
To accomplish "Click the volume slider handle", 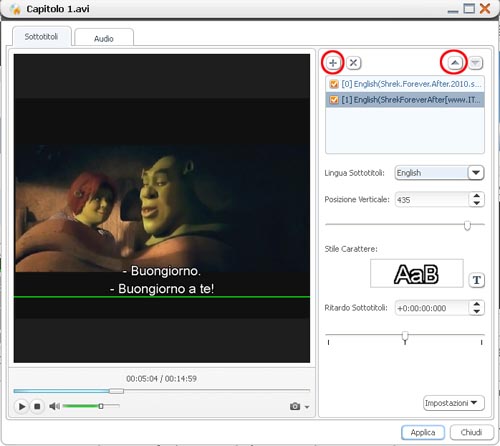I will point(101,406).
